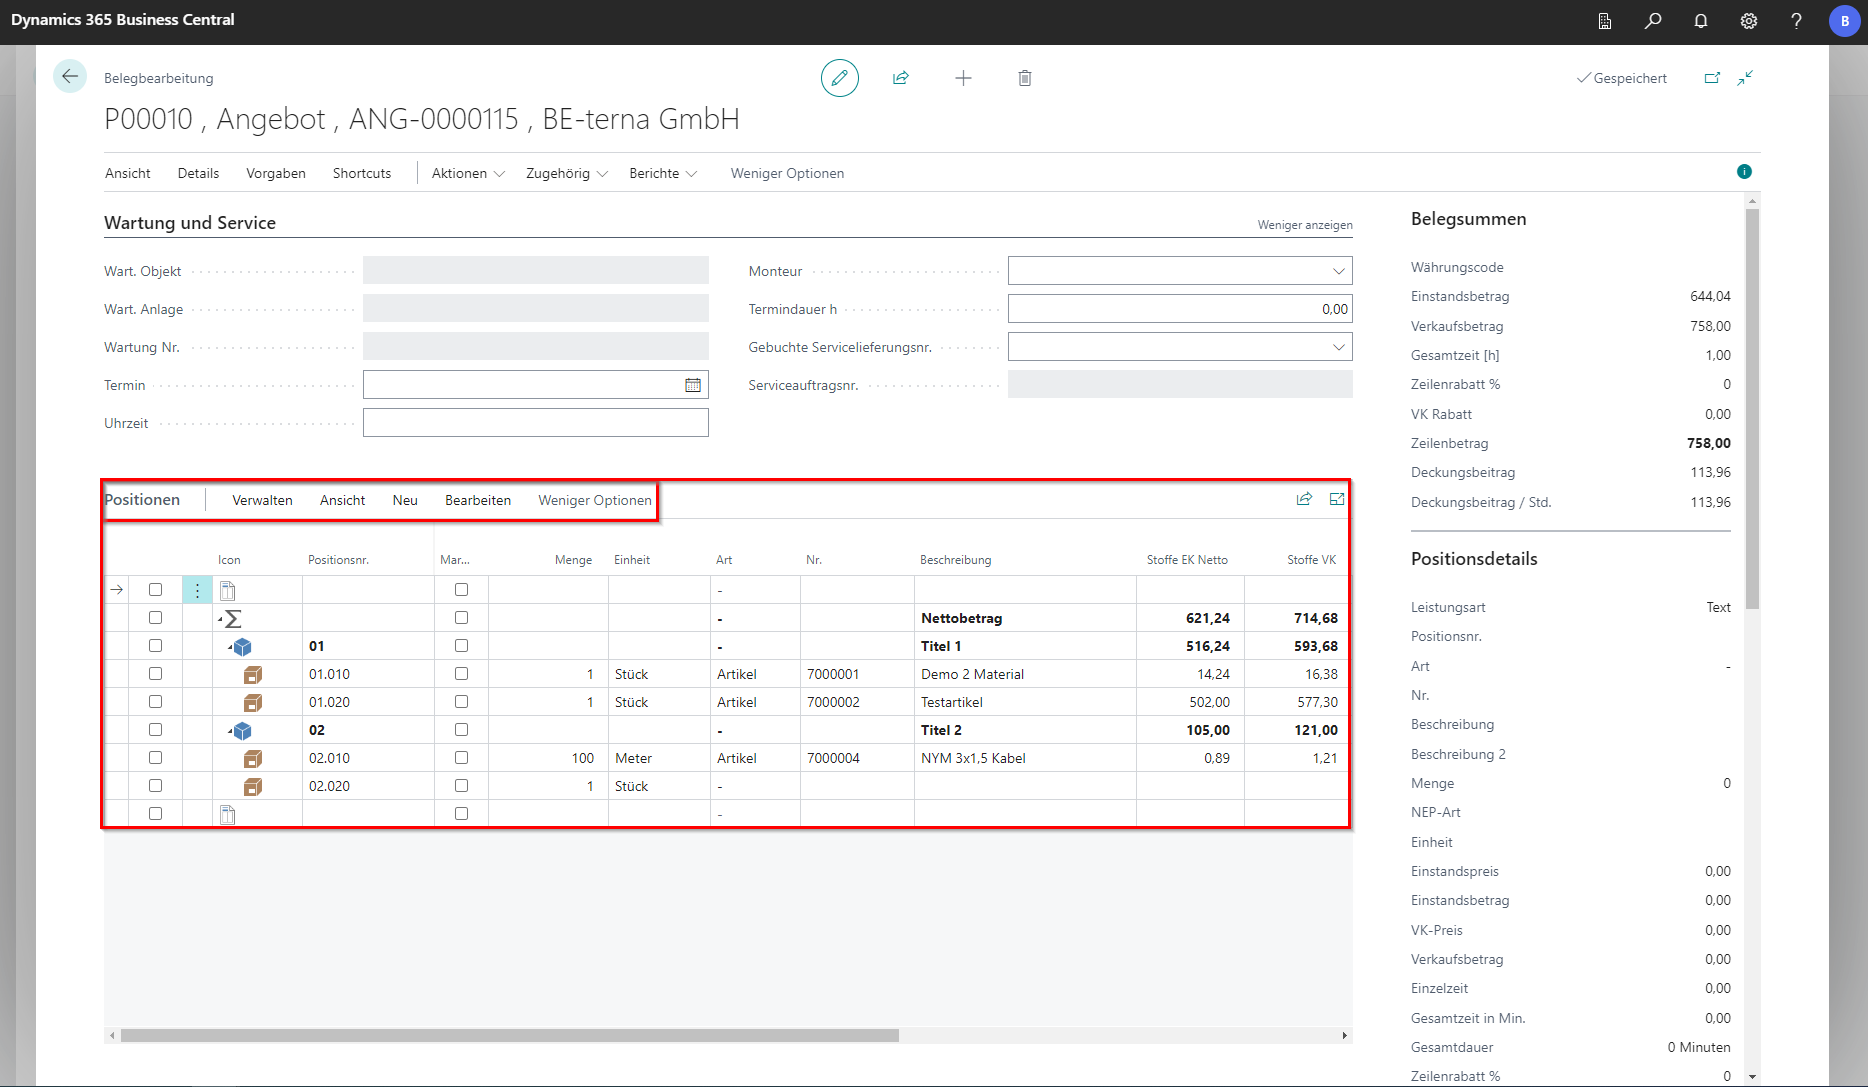
Task: Open calendar picker in Termin field
Action: [x=693, y=385]
